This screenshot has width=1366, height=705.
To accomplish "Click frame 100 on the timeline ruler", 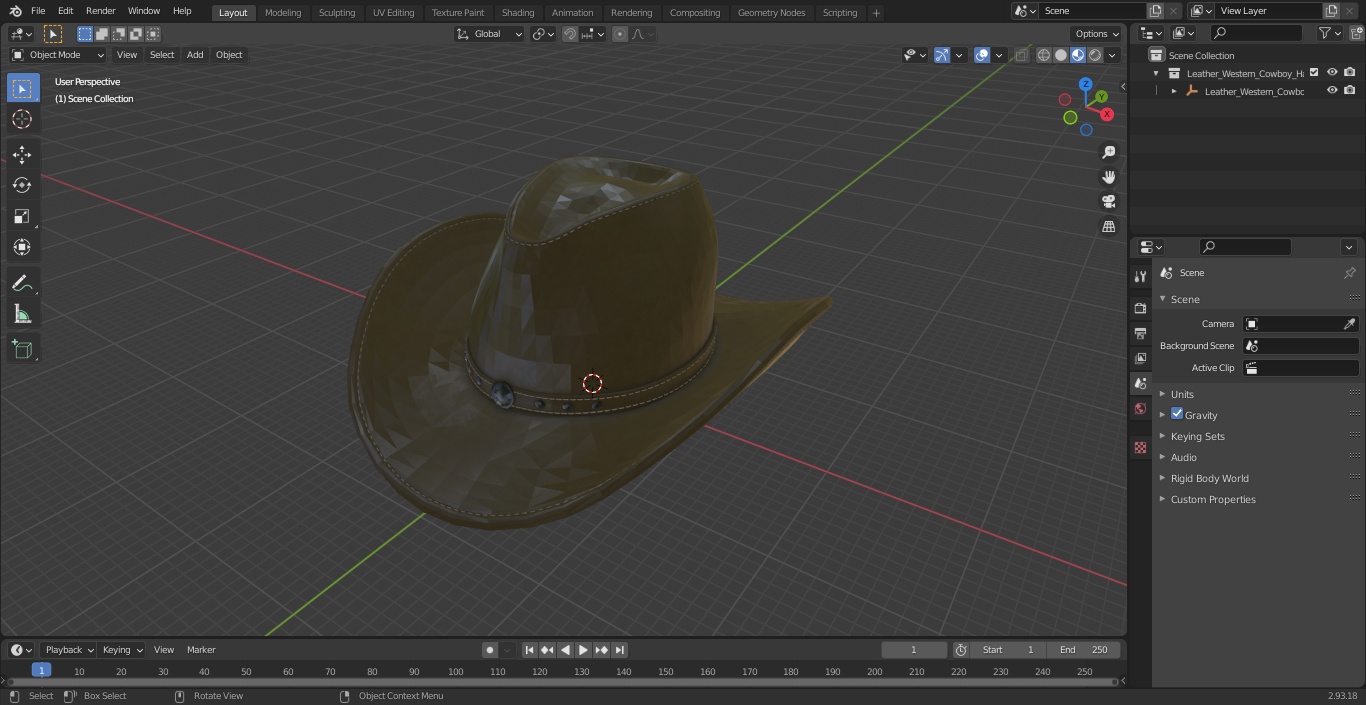I will (x=455, y=672).
